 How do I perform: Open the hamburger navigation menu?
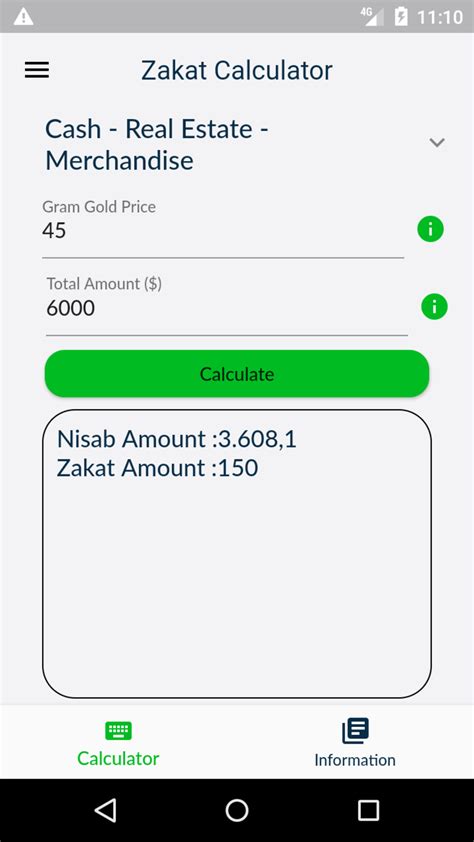click(x=37, y=70)
